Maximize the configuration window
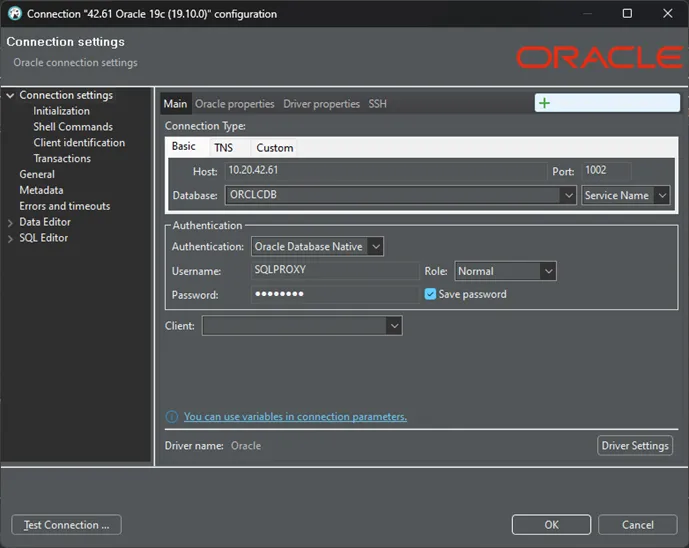Viewport: 689px width, 548px height. tap(627, 14)
